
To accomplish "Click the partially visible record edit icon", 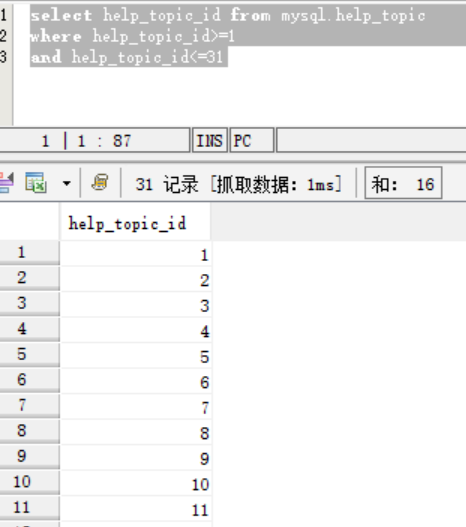I will [6, 183].
